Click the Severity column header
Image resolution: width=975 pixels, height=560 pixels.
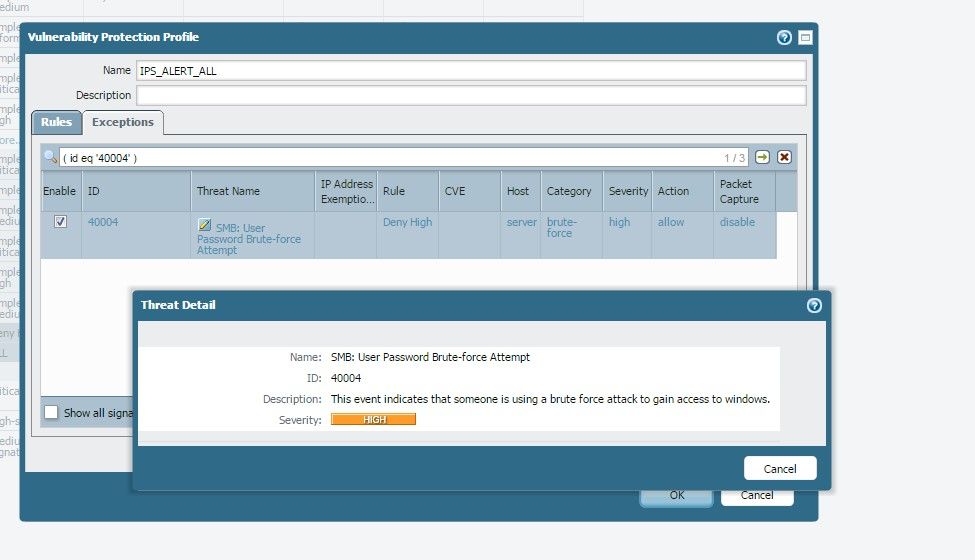click(628, 191)
